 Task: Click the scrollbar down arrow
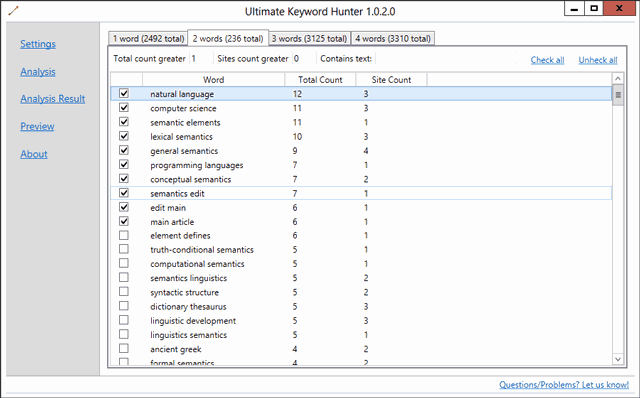click(x=618, y=359)
